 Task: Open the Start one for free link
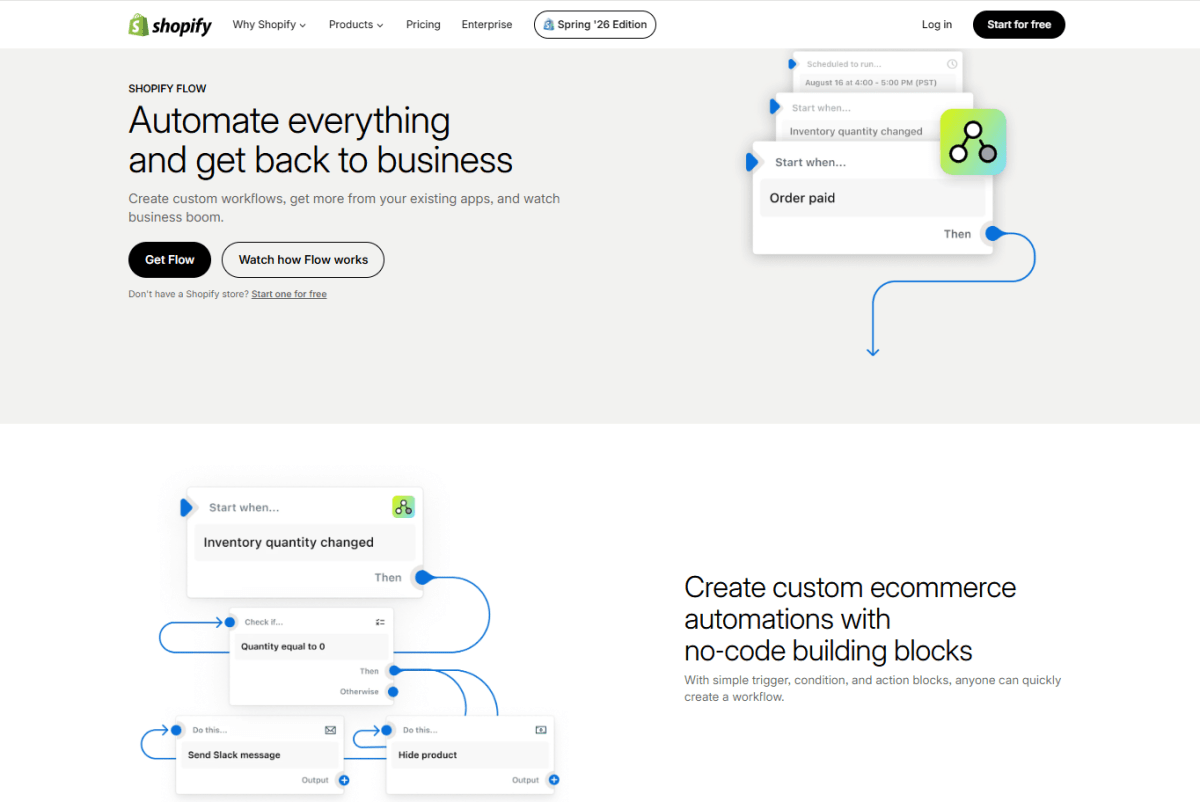[289, 294]
